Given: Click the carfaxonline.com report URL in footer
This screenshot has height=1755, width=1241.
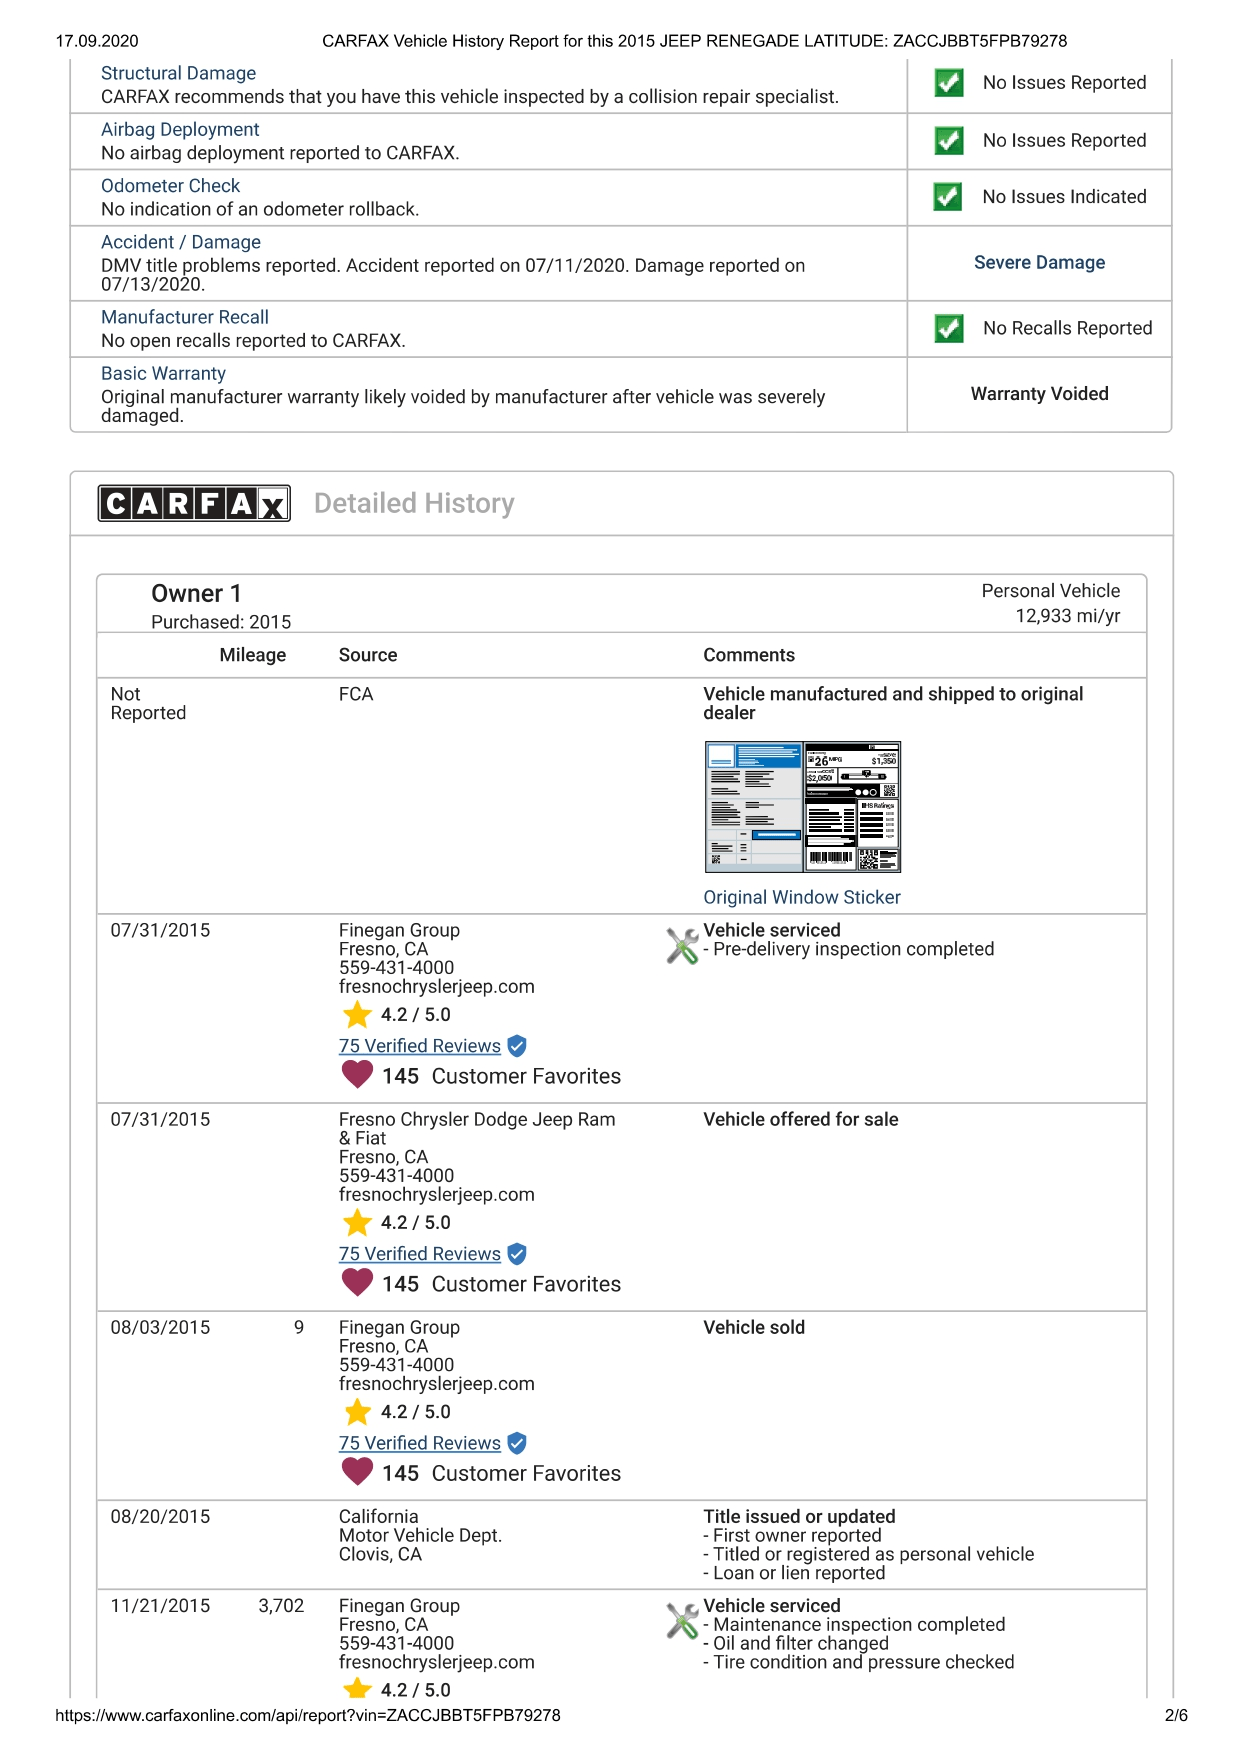Looking at the screenshot, I should tap(308, 1715).
